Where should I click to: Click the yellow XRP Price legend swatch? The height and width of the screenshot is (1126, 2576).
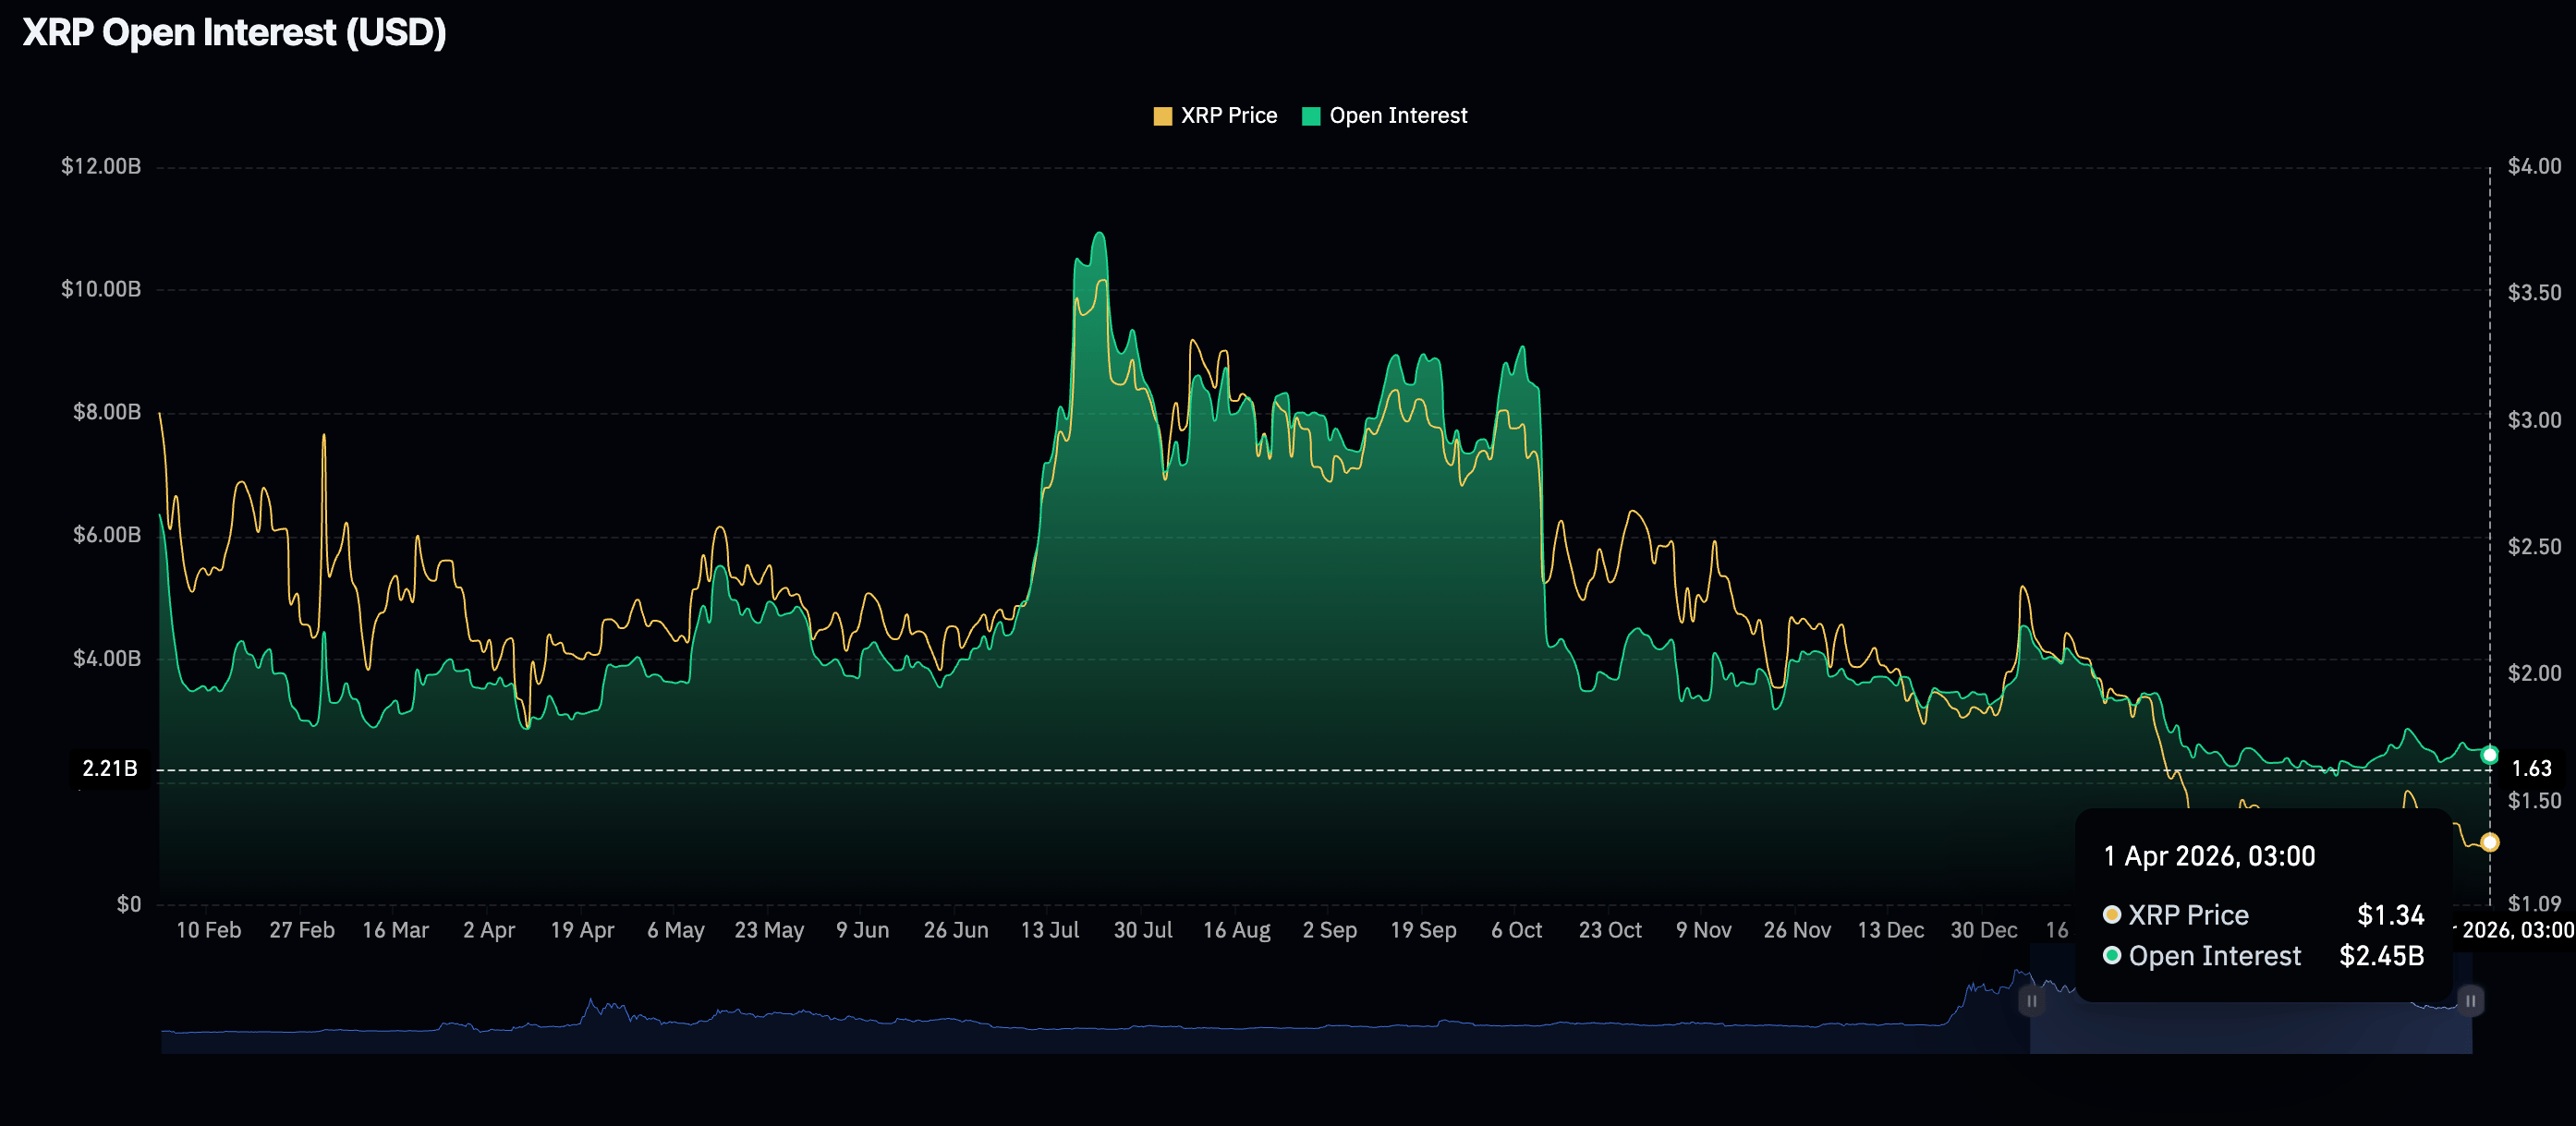[1162, 116]
